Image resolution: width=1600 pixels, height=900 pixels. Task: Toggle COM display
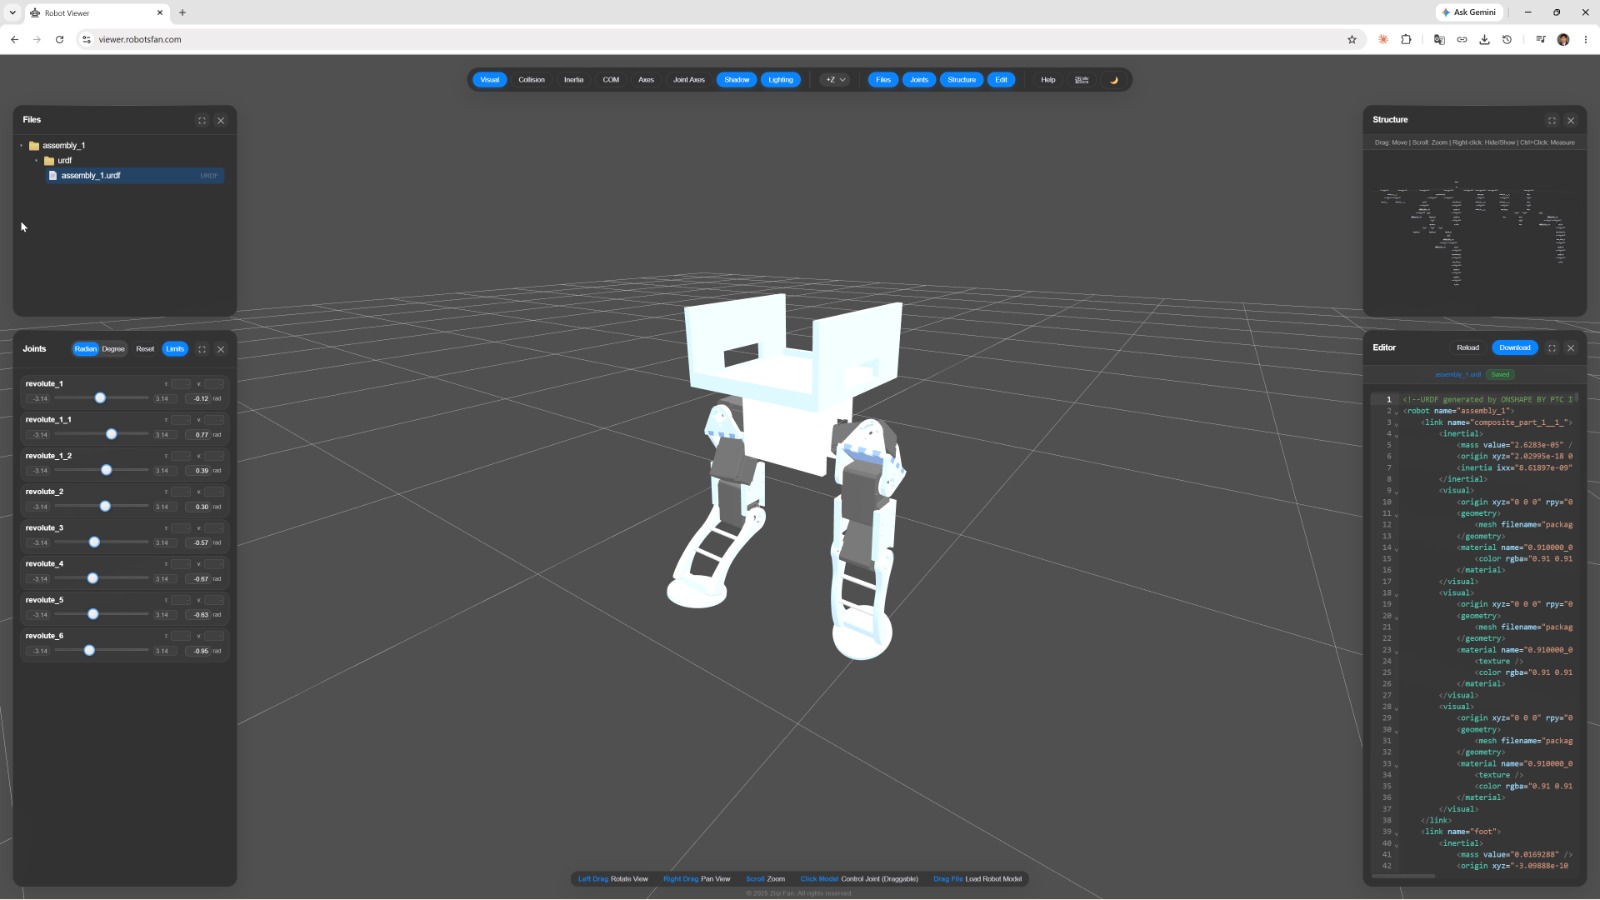pos(611,80)
